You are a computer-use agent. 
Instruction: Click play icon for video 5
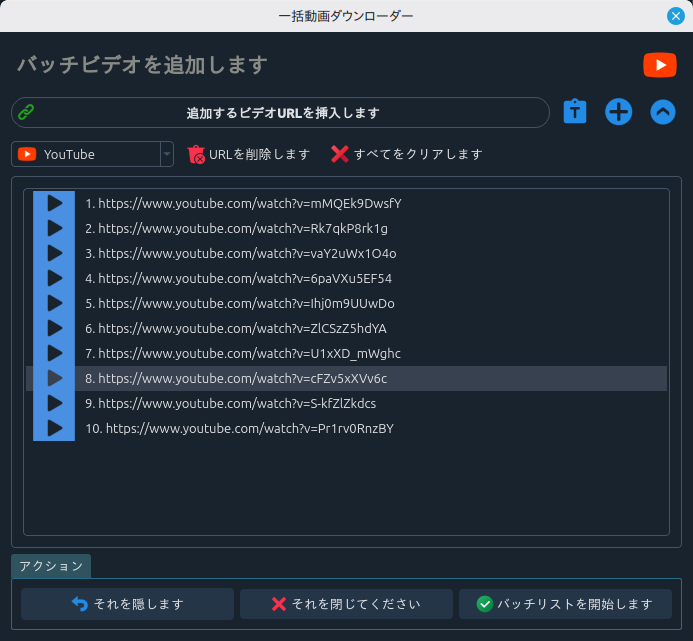[54, 303]
